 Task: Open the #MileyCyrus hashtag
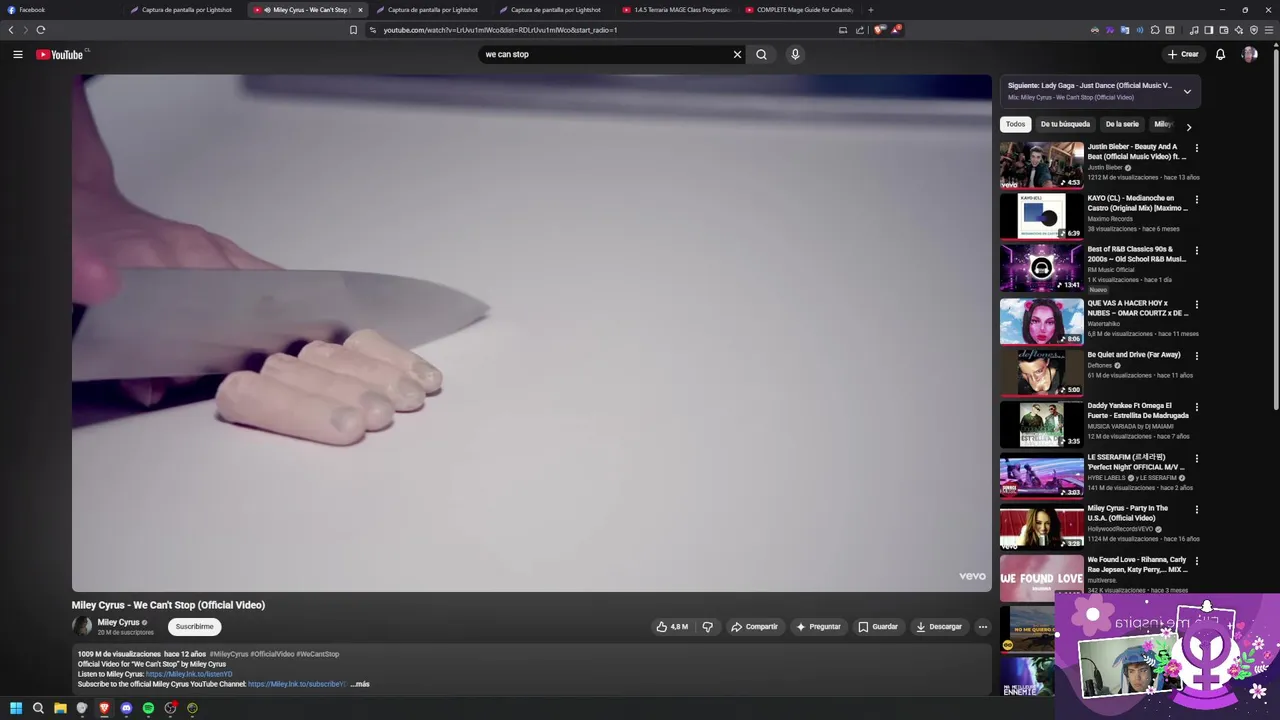[x=228, y=654]
